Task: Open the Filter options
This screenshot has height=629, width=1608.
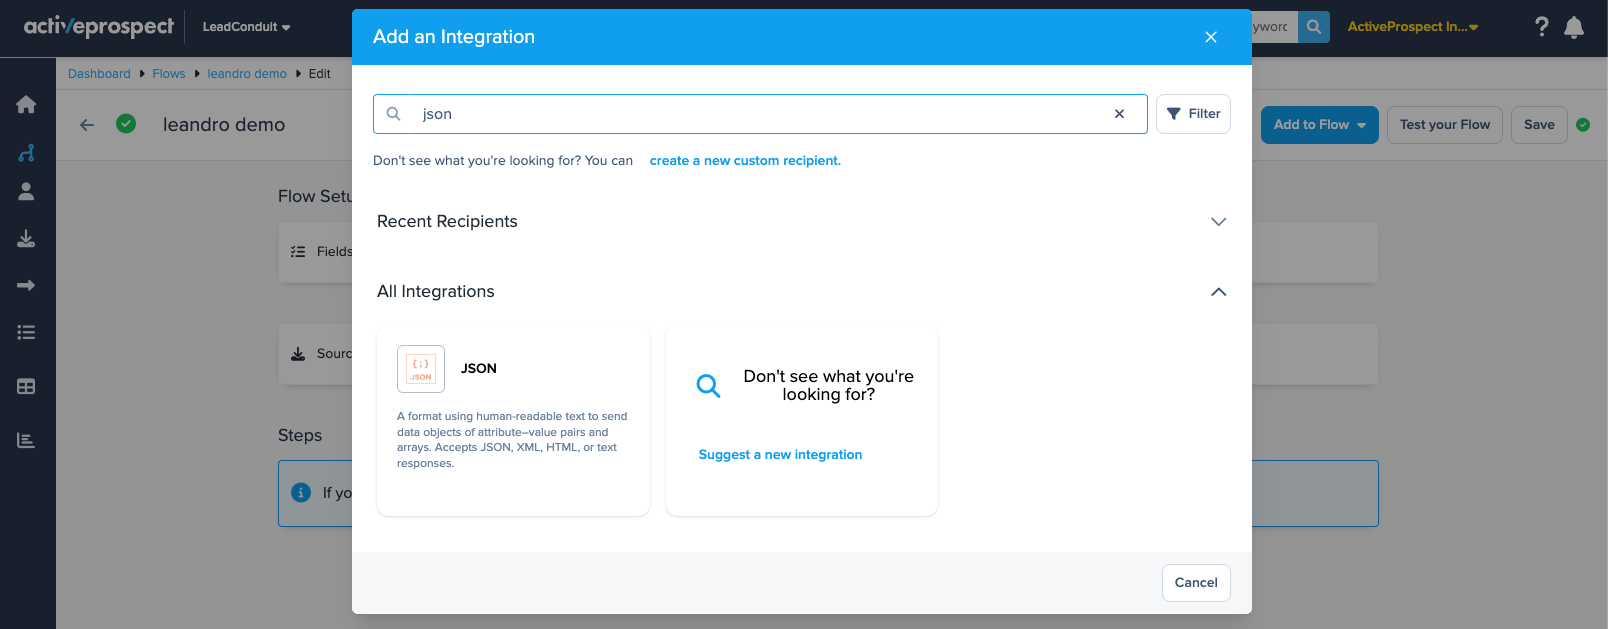Action: pyautogui.click(x=1193, y=114)
